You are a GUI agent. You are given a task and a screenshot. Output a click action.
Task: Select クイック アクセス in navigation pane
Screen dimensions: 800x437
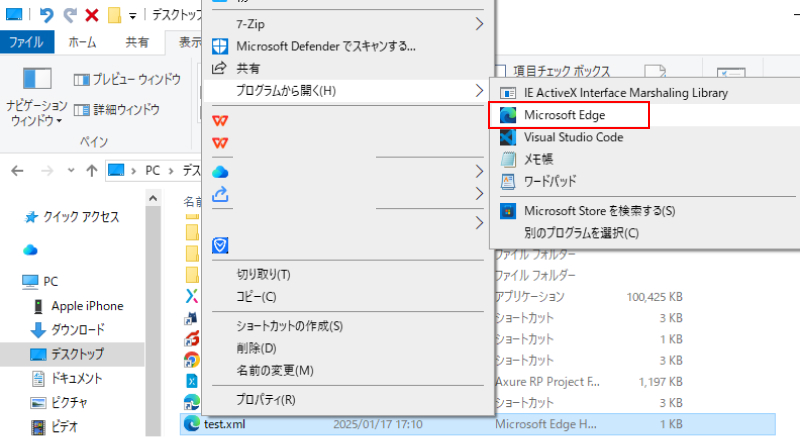71,217
